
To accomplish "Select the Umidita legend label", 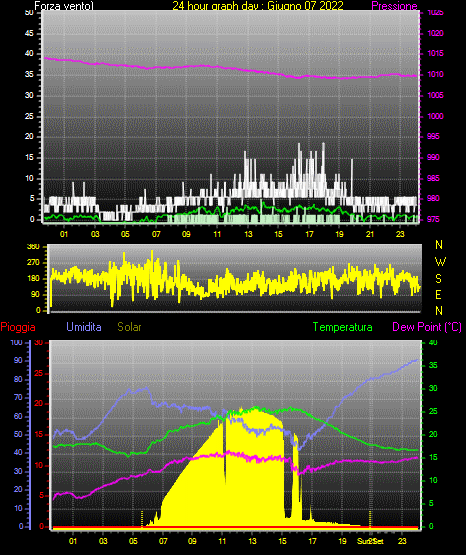I will pyautogui.click(x=84, y=327).
